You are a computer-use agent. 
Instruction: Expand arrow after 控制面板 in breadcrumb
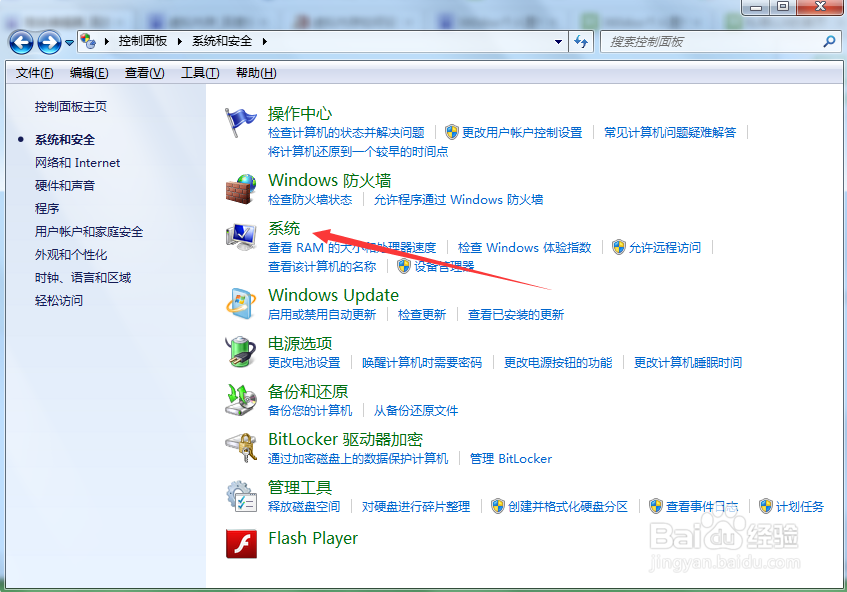[x=180, y=41]
